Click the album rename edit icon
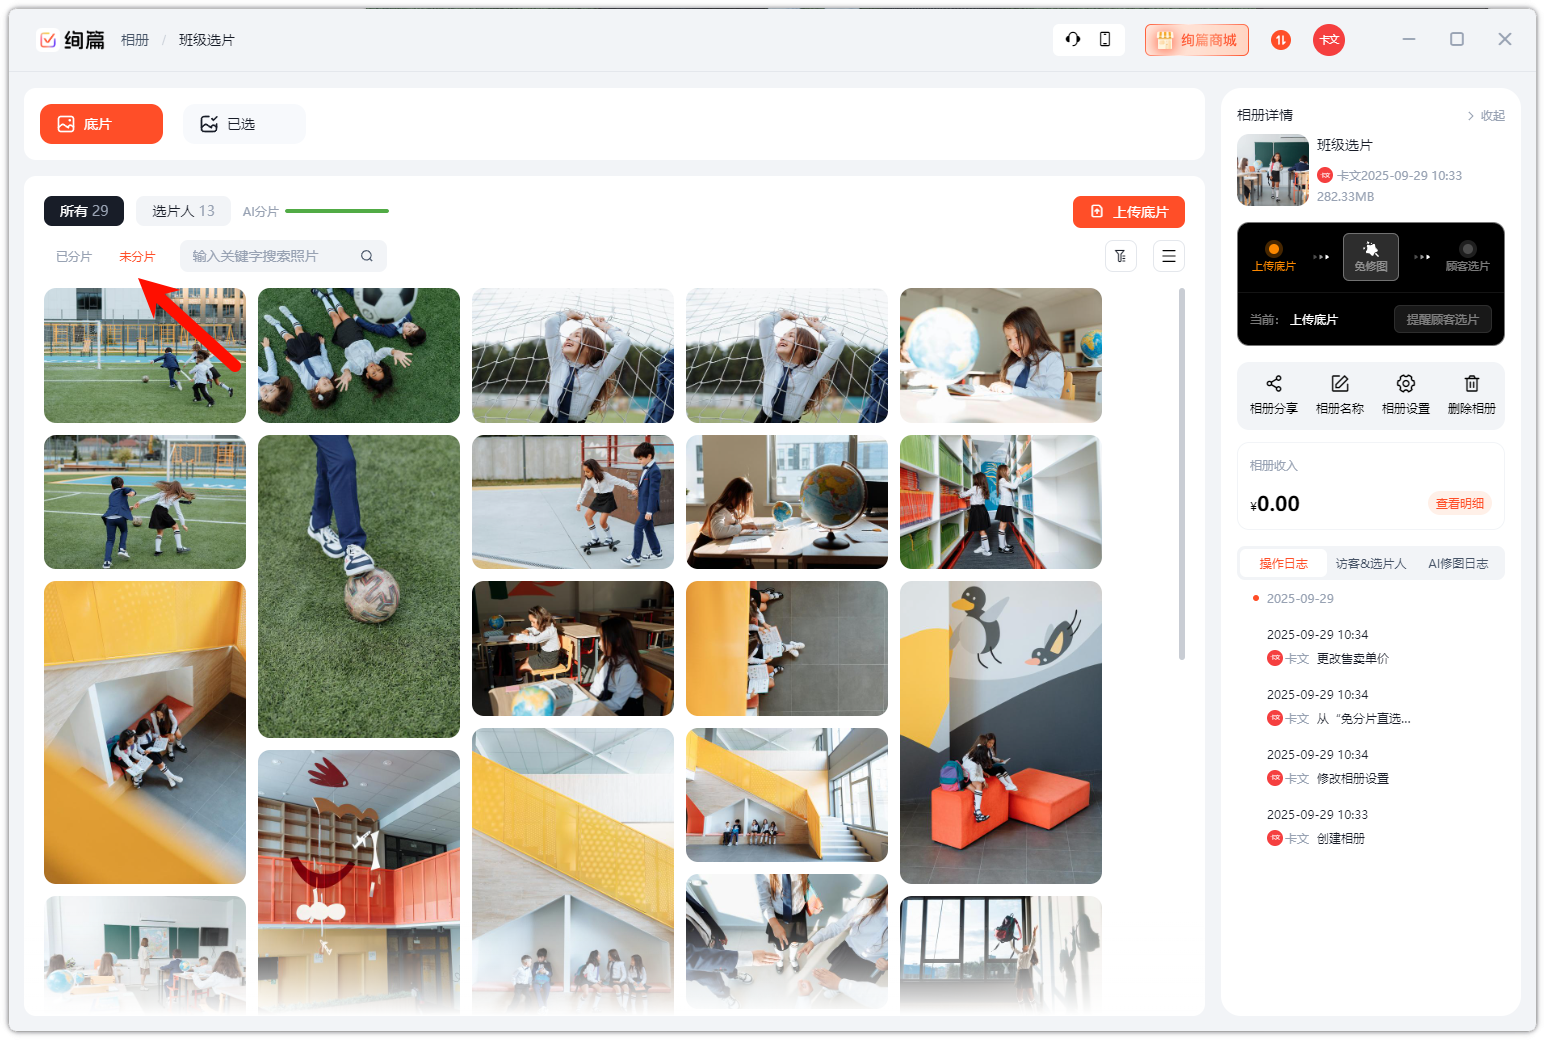 click(1339, 384)
